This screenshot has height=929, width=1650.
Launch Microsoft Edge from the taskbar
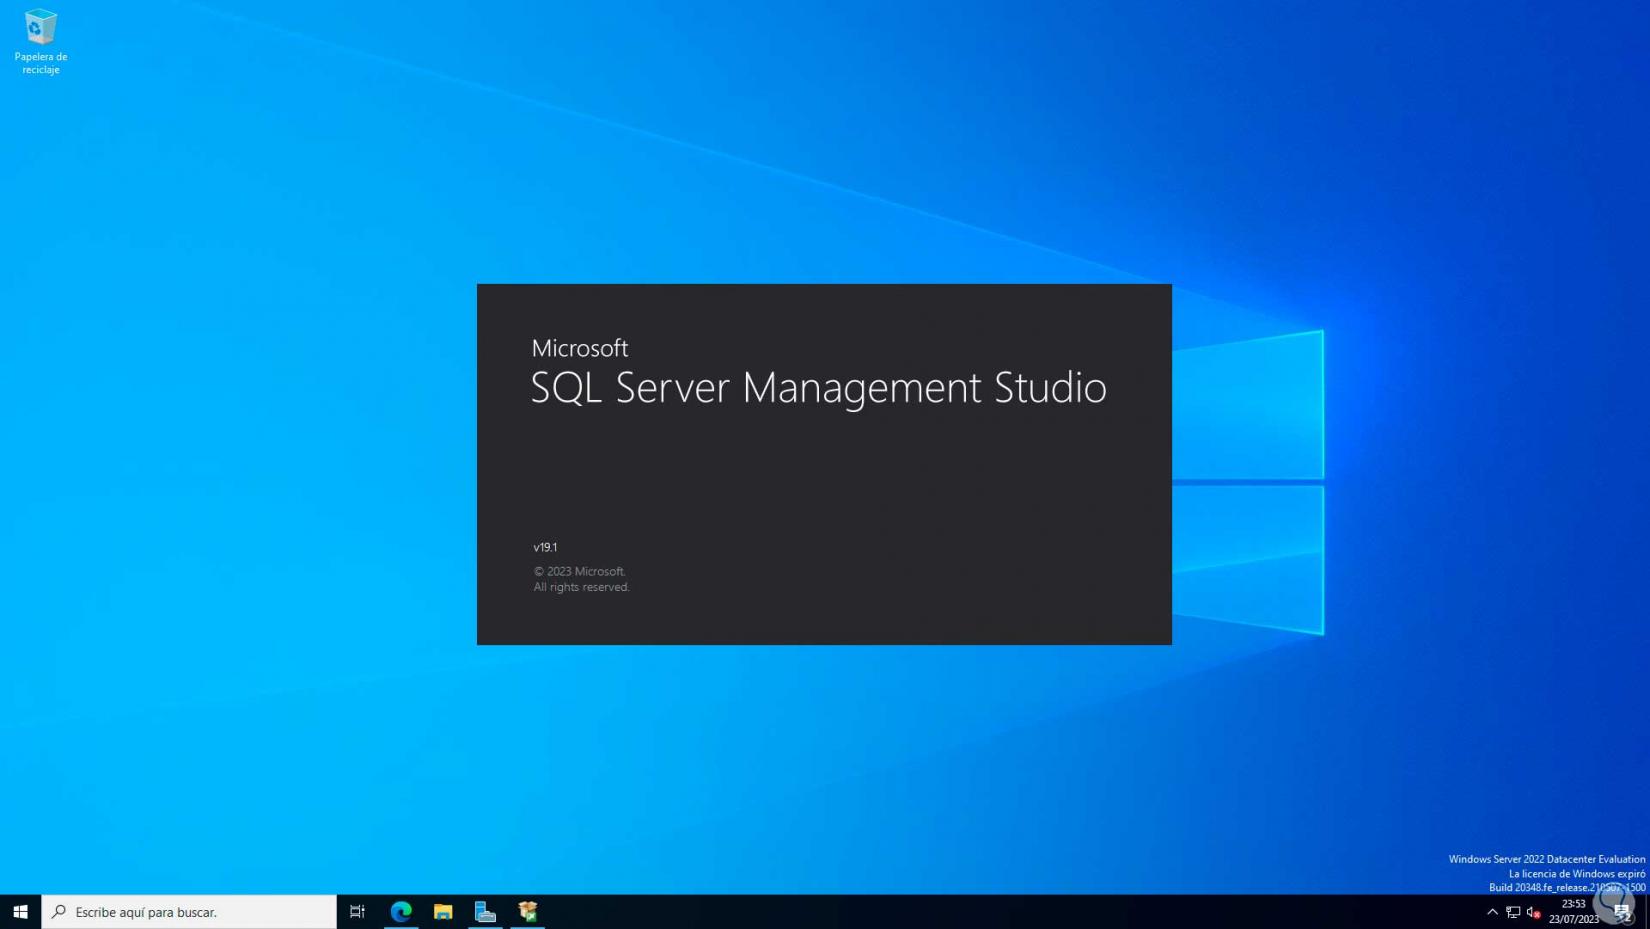(x=401, y=912)
